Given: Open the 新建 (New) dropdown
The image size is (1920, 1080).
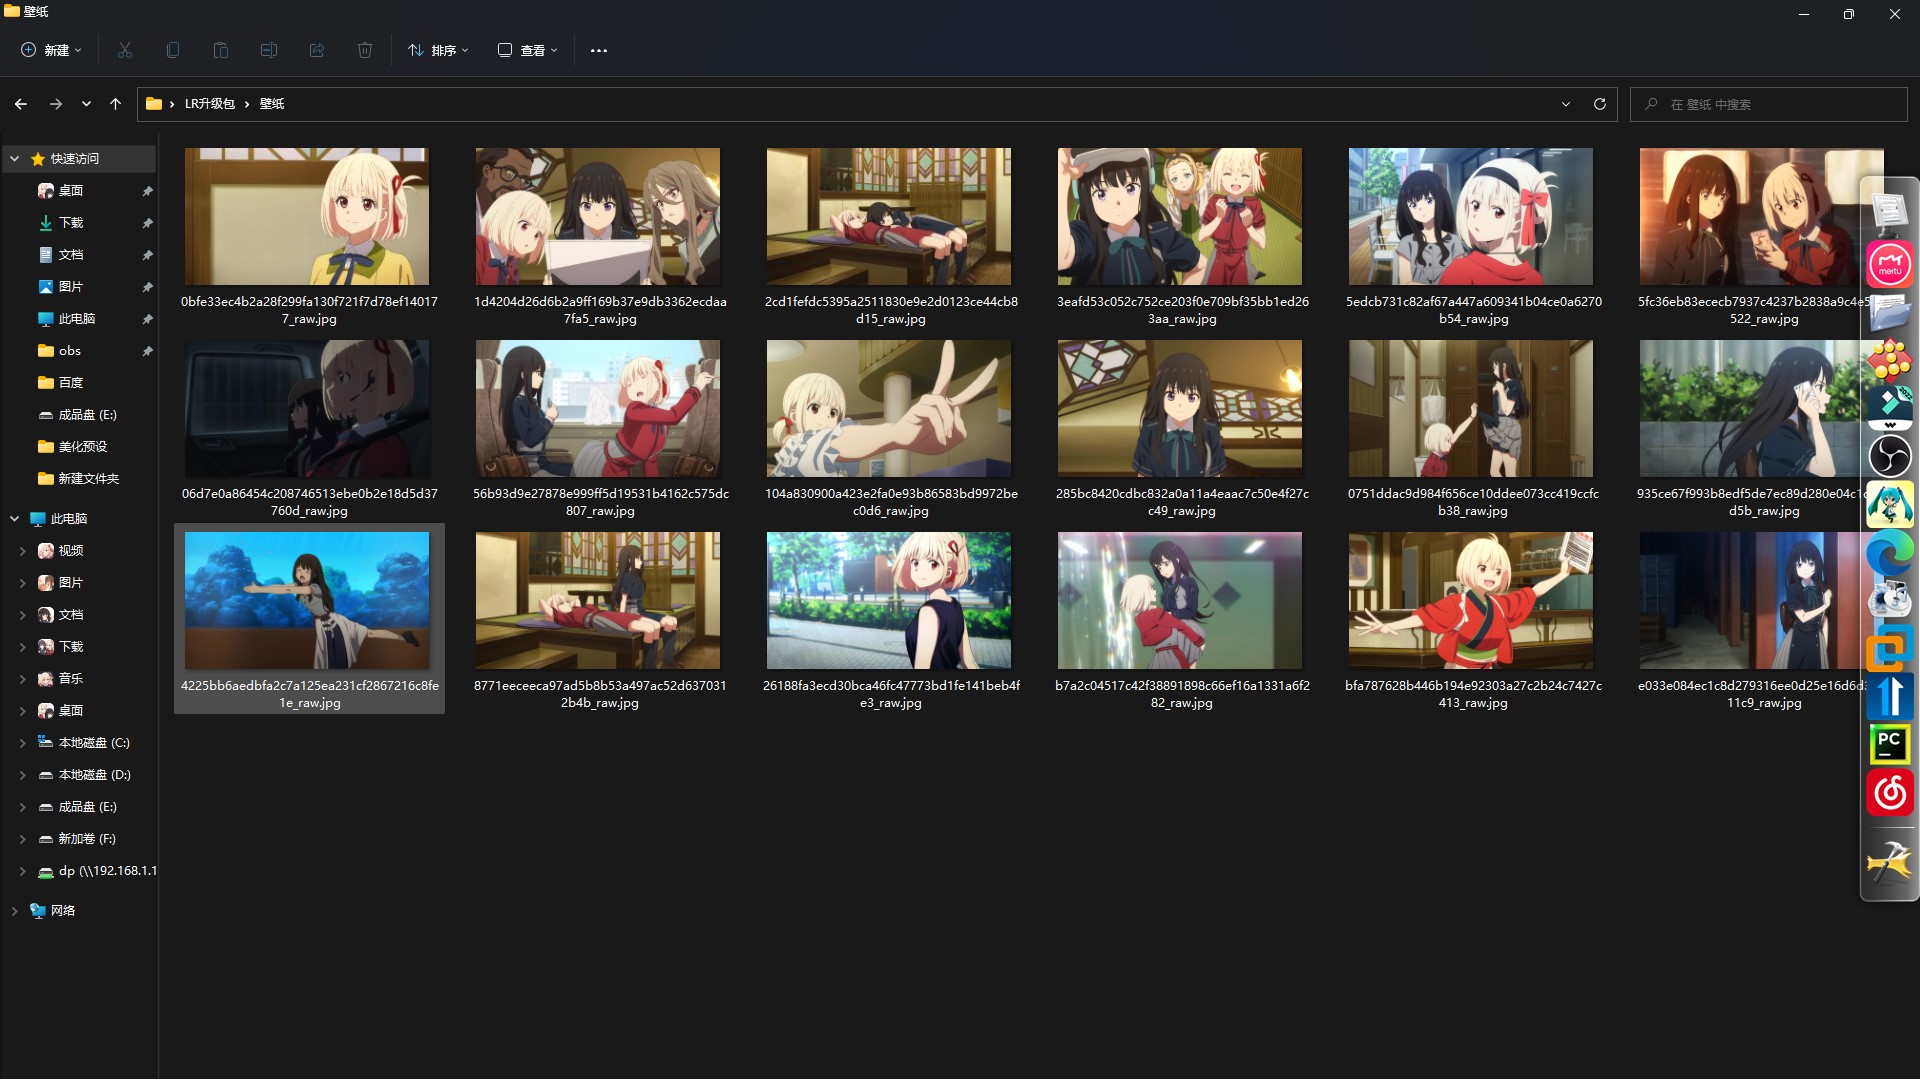Looking at the screenshot, I should 52,50.
